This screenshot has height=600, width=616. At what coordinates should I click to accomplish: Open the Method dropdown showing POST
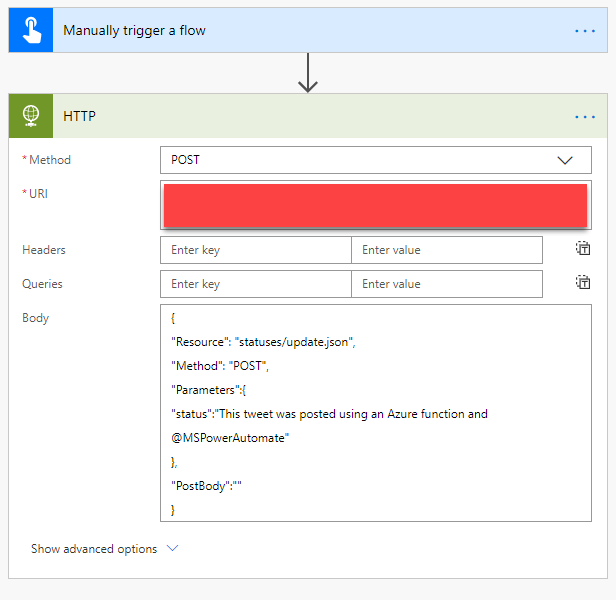(360, 160)
